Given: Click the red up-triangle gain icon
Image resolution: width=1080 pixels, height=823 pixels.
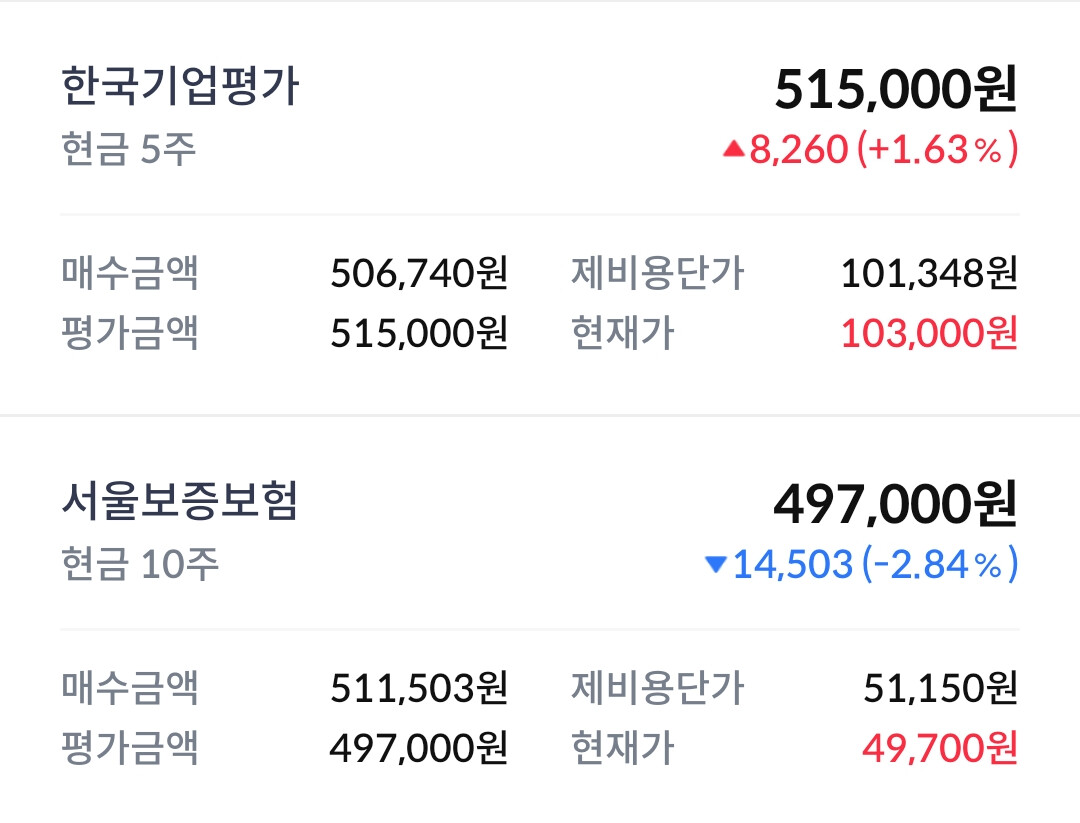Looking at the screenshot, I should tap(733, 150).
